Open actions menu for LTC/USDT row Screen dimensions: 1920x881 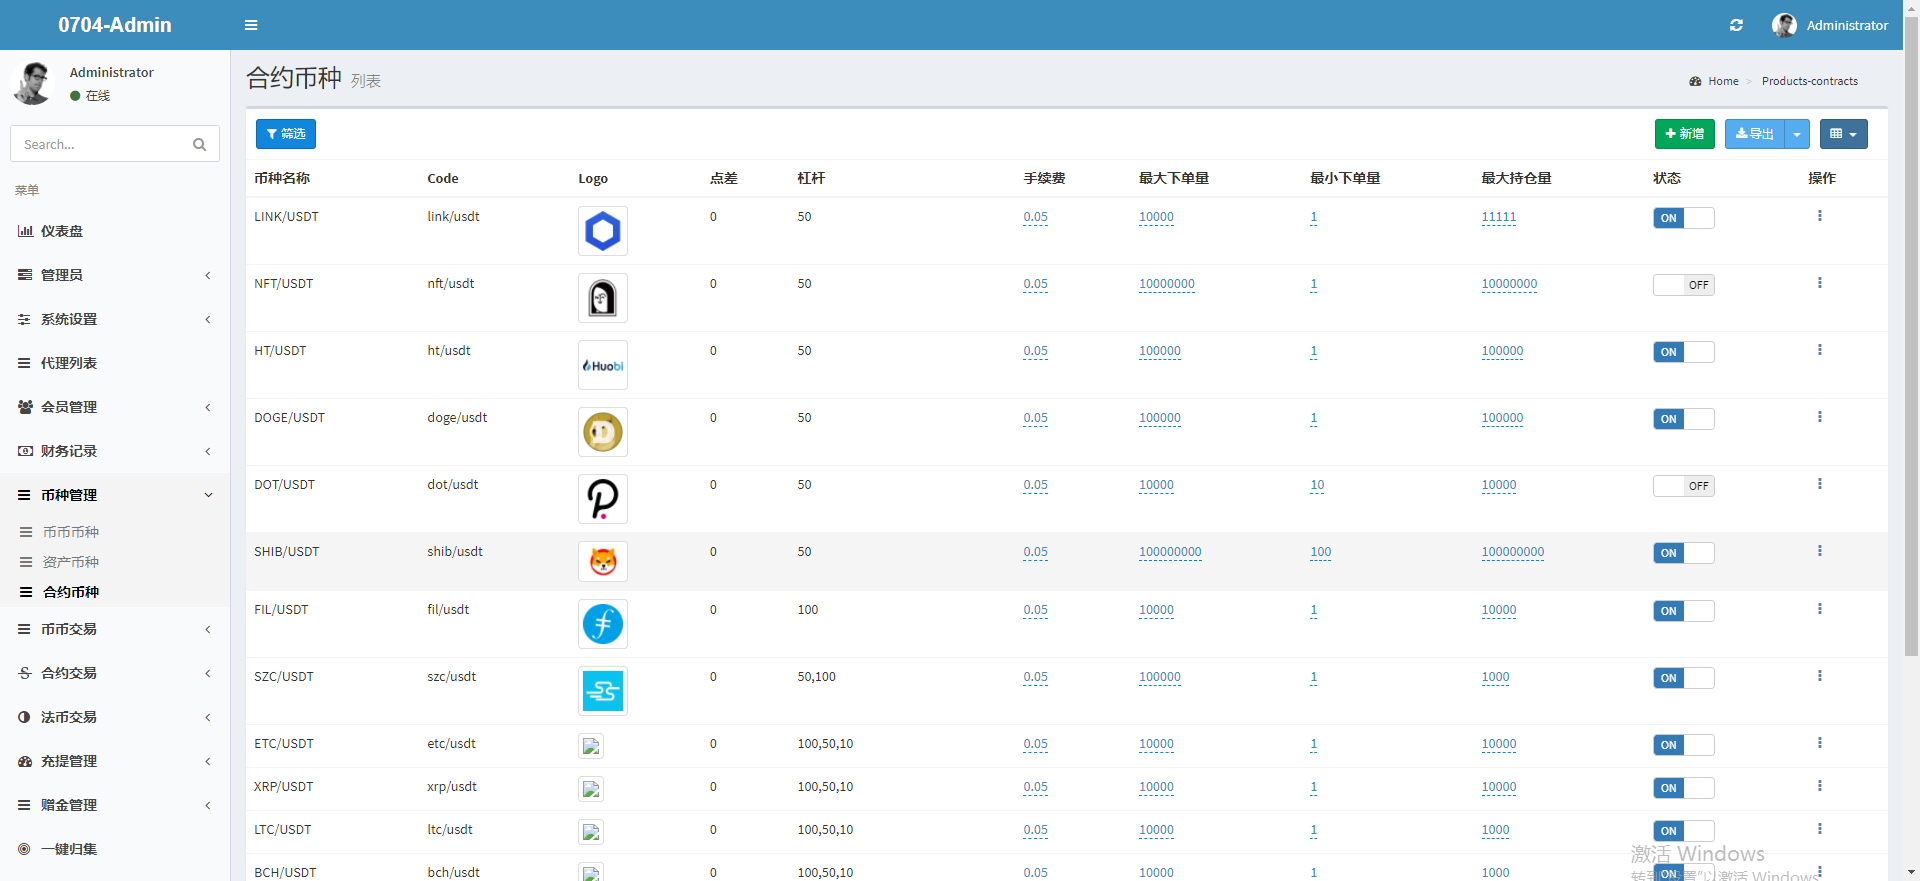tap(1819, 829)
